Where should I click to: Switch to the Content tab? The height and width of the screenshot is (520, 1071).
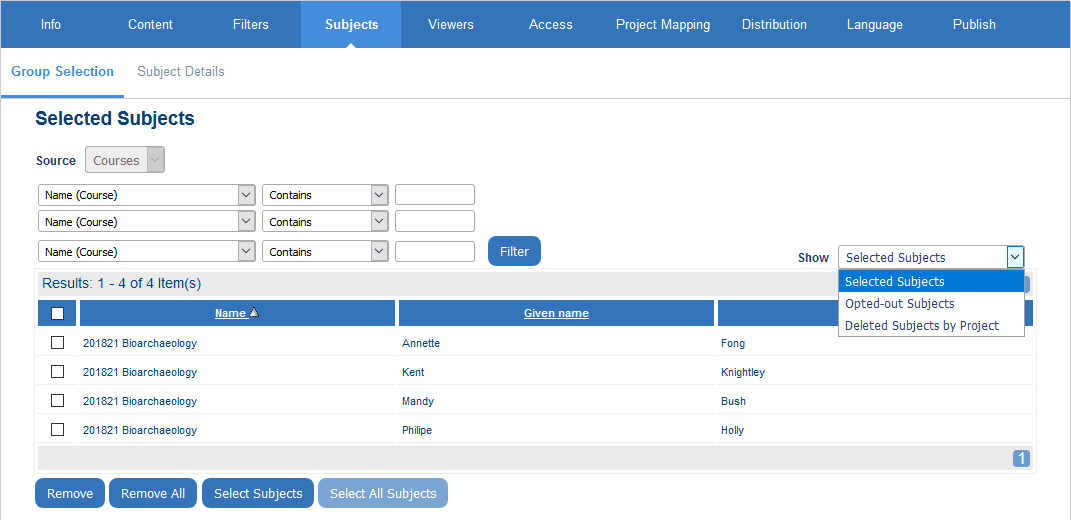(150, 25)
